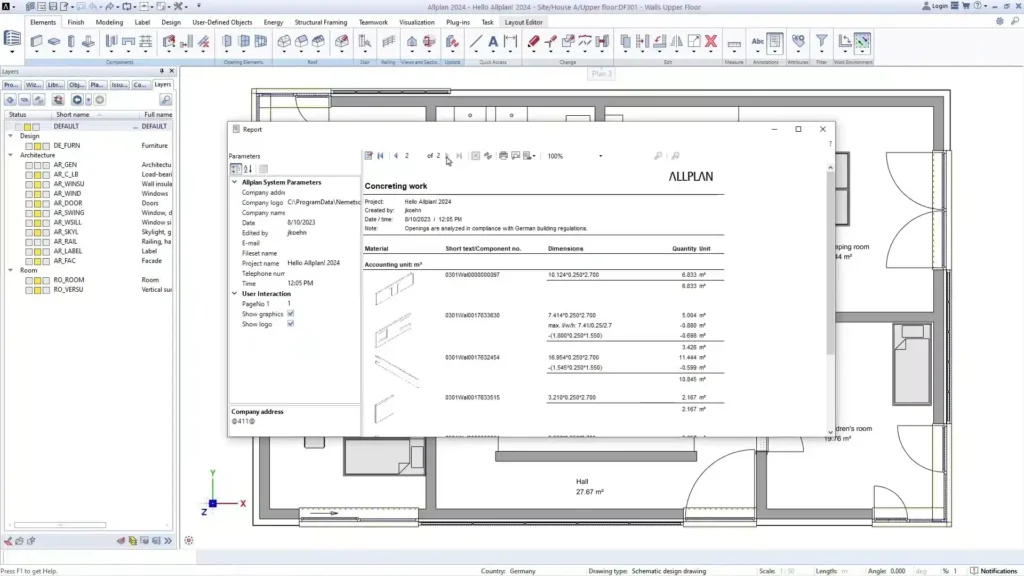Click the yellow layer status swatch for DEFAULT
1024x576 pixels.
27,126
